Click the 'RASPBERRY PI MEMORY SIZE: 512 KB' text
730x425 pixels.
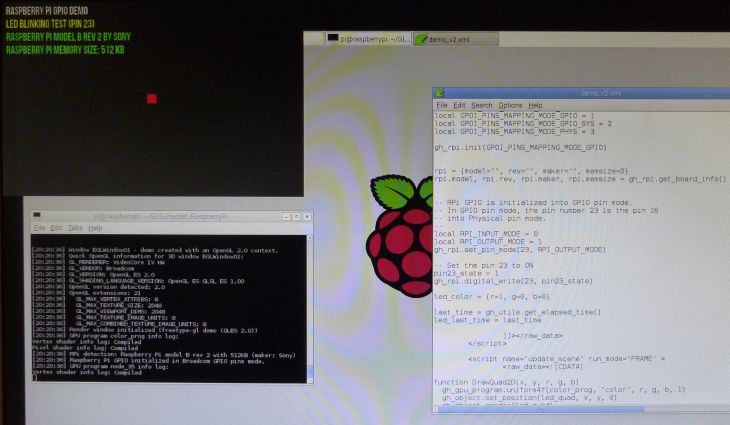[x=65, y=50]
